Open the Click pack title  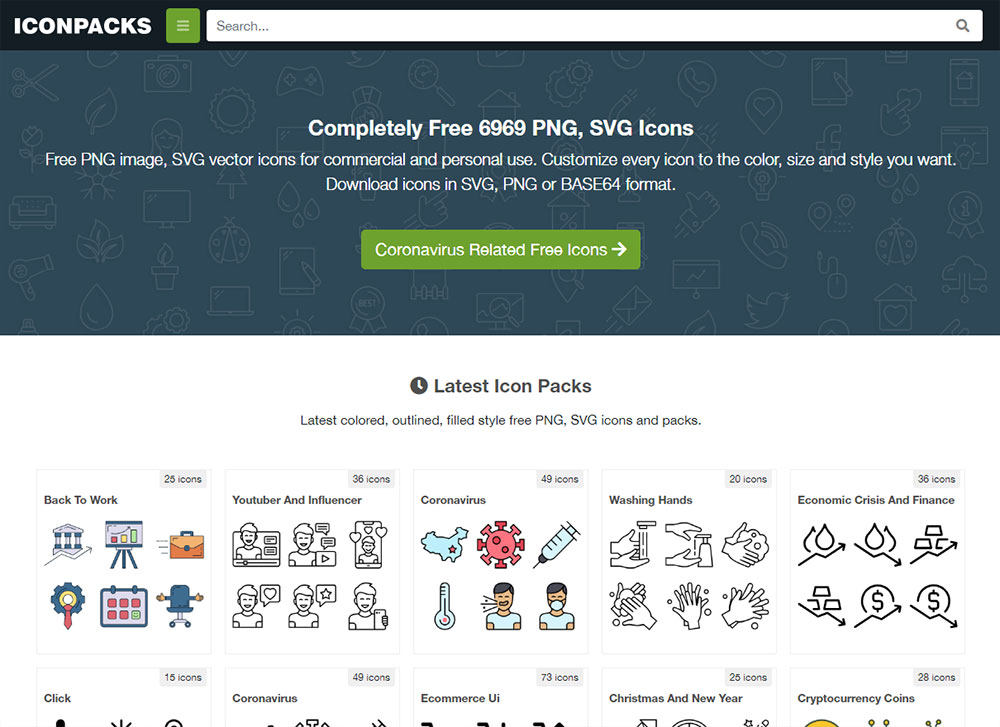pos(57,698)
